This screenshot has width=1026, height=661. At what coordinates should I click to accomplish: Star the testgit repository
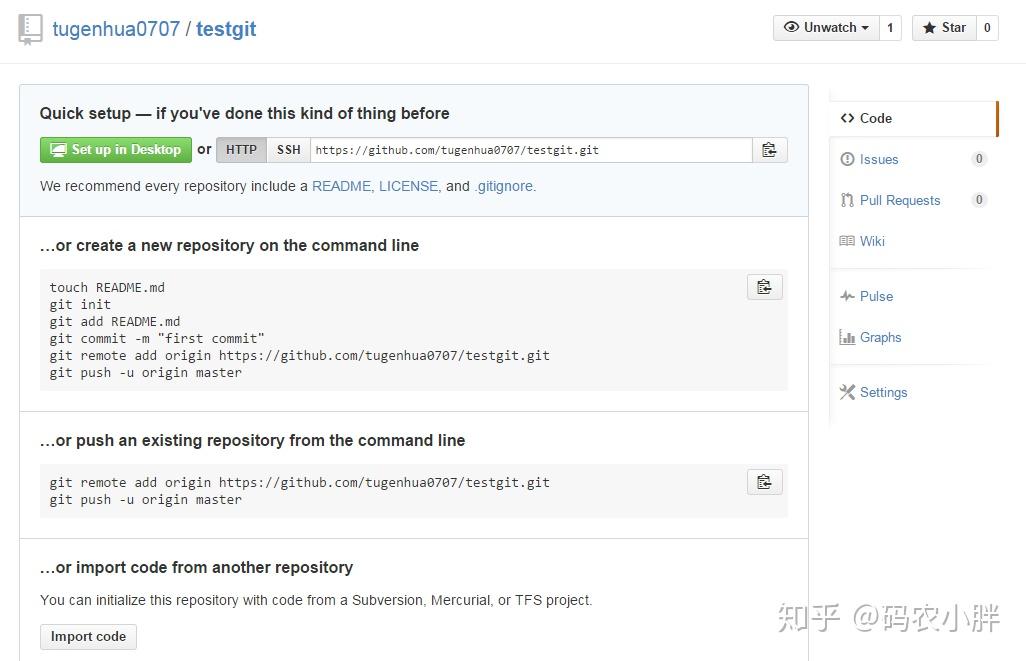click(944, 27)
